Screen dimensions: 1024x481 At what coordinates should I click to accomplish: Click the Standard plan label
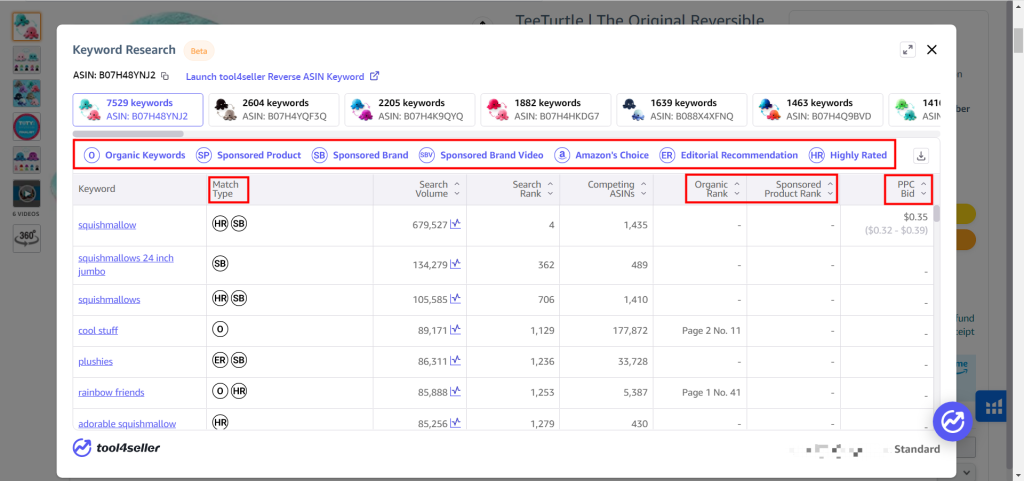[917, 449]
